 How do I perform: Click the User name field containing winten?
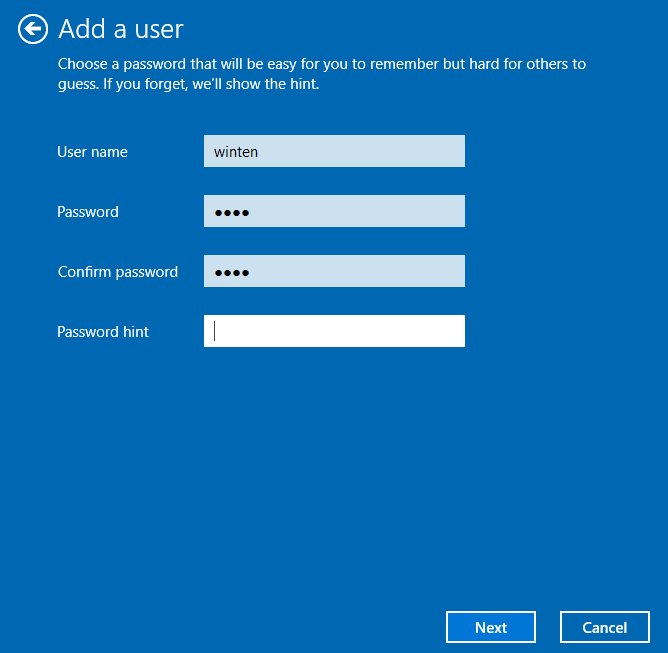click(334, 151)
